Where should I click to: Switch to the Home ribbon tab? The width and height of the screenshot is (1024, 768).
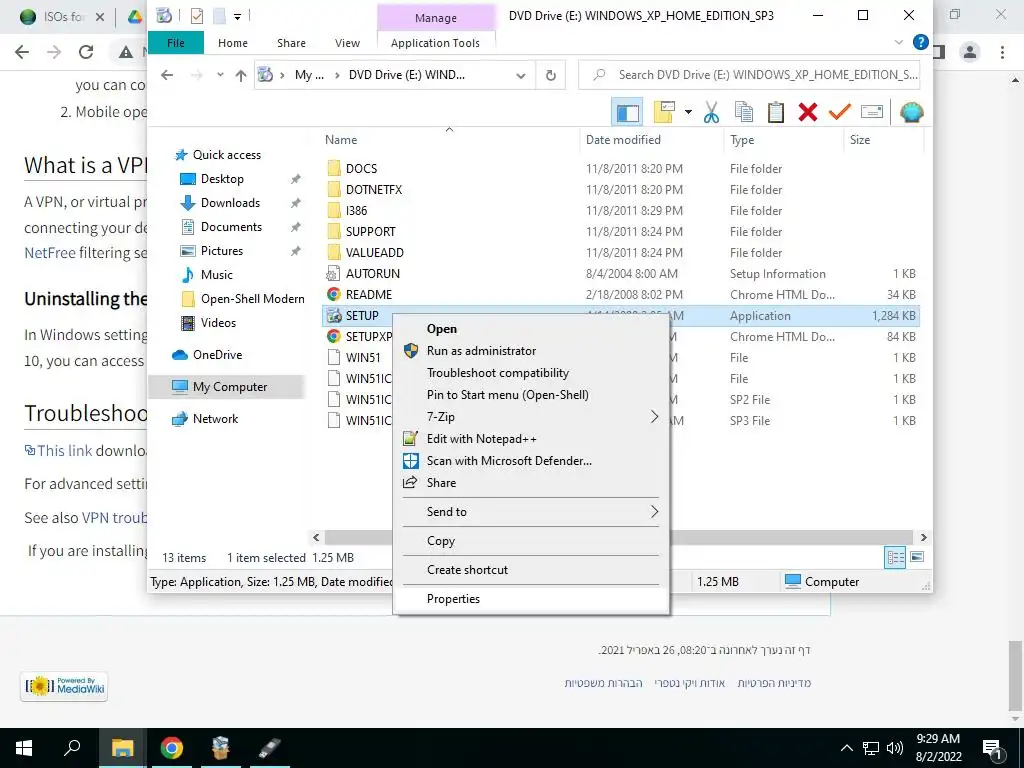232,43
